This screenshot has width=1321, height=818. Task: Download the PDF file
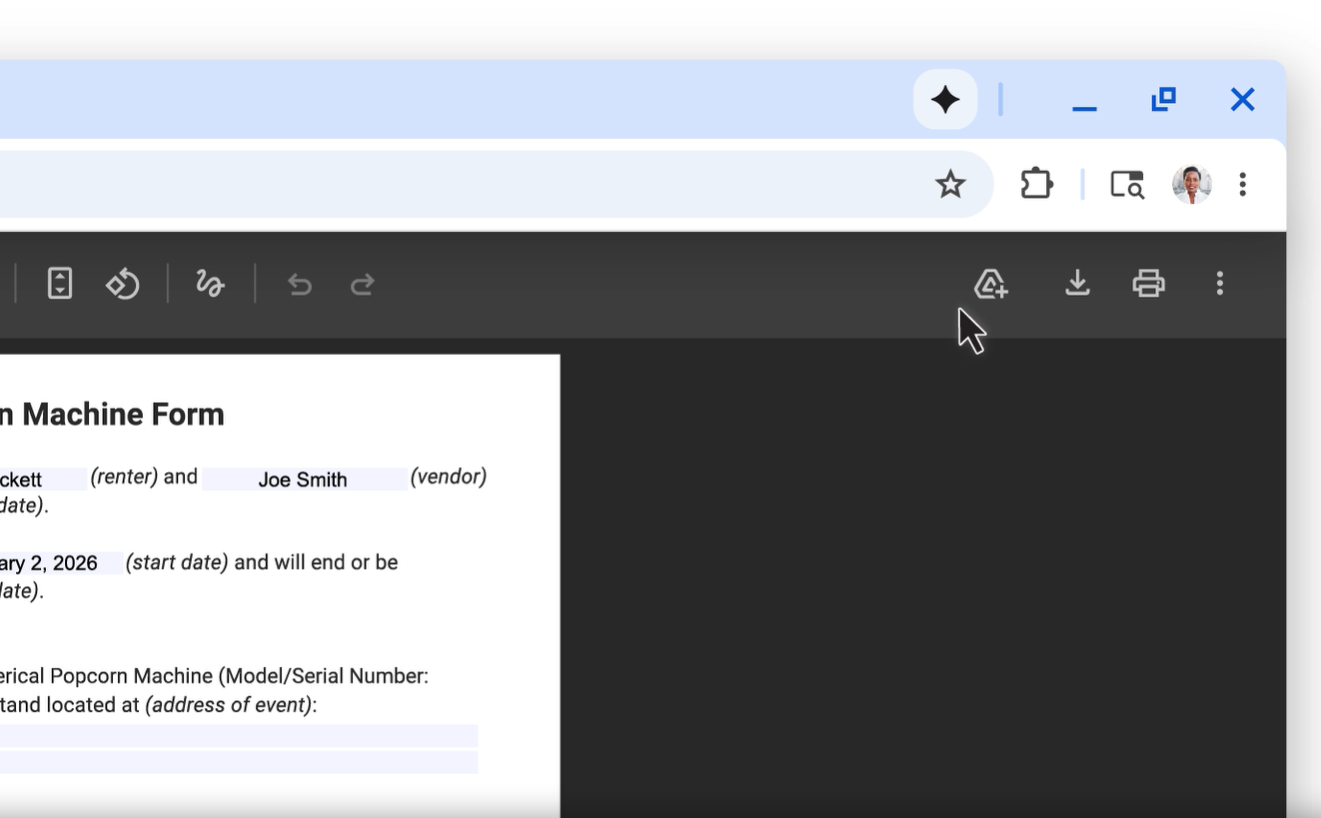[x=1077, y=284]
